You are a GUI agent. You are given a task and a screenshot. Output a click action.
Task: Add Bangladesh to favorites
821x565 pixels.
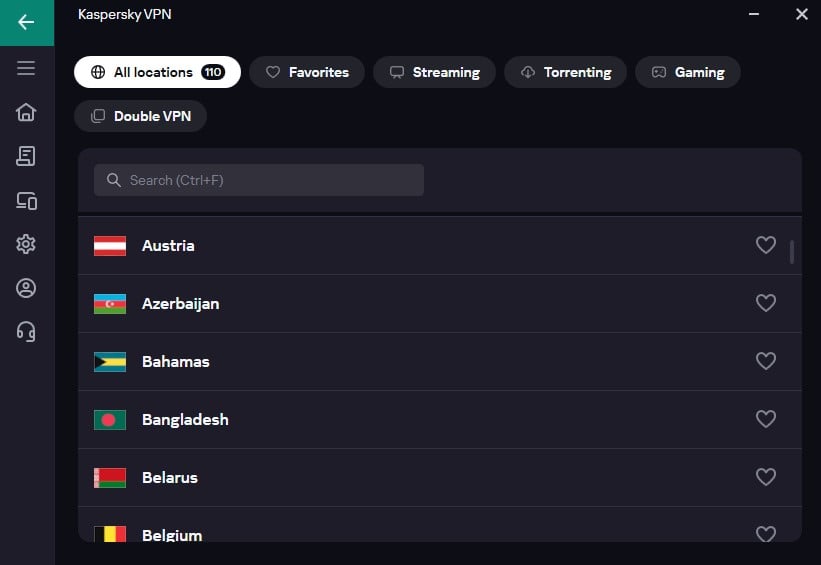pyautogui.click(x=765, y=419)
